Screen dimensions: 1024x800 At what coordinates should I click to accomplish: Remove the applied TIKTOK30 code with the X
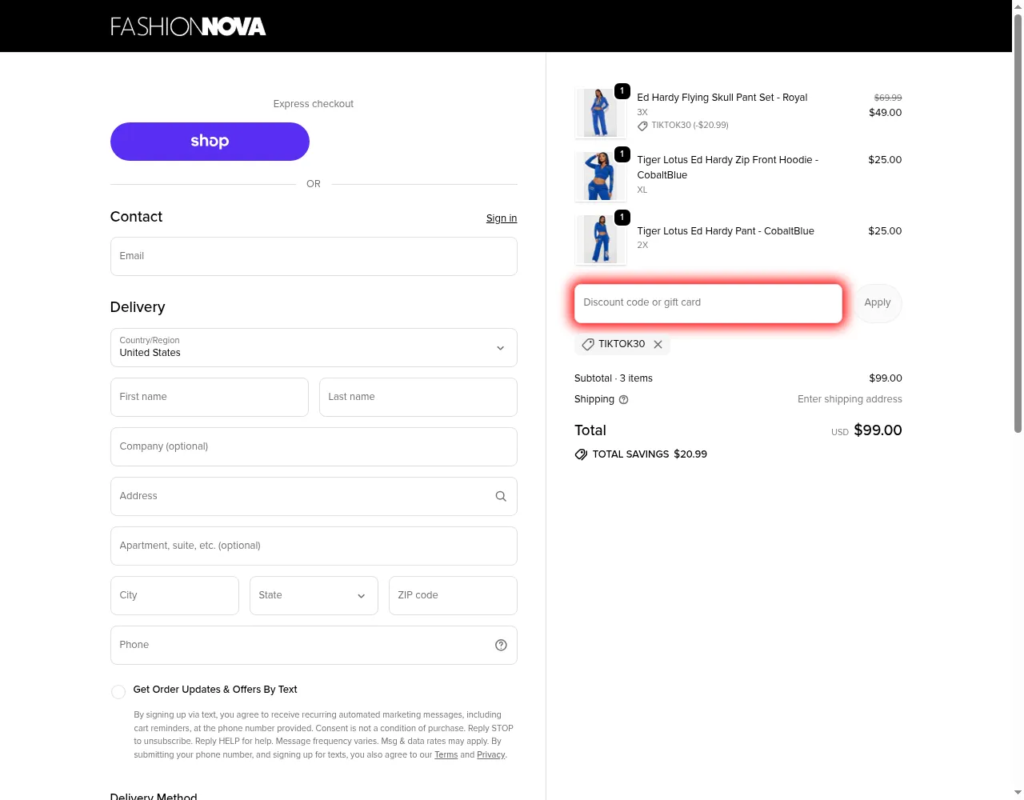coord(658,344)
